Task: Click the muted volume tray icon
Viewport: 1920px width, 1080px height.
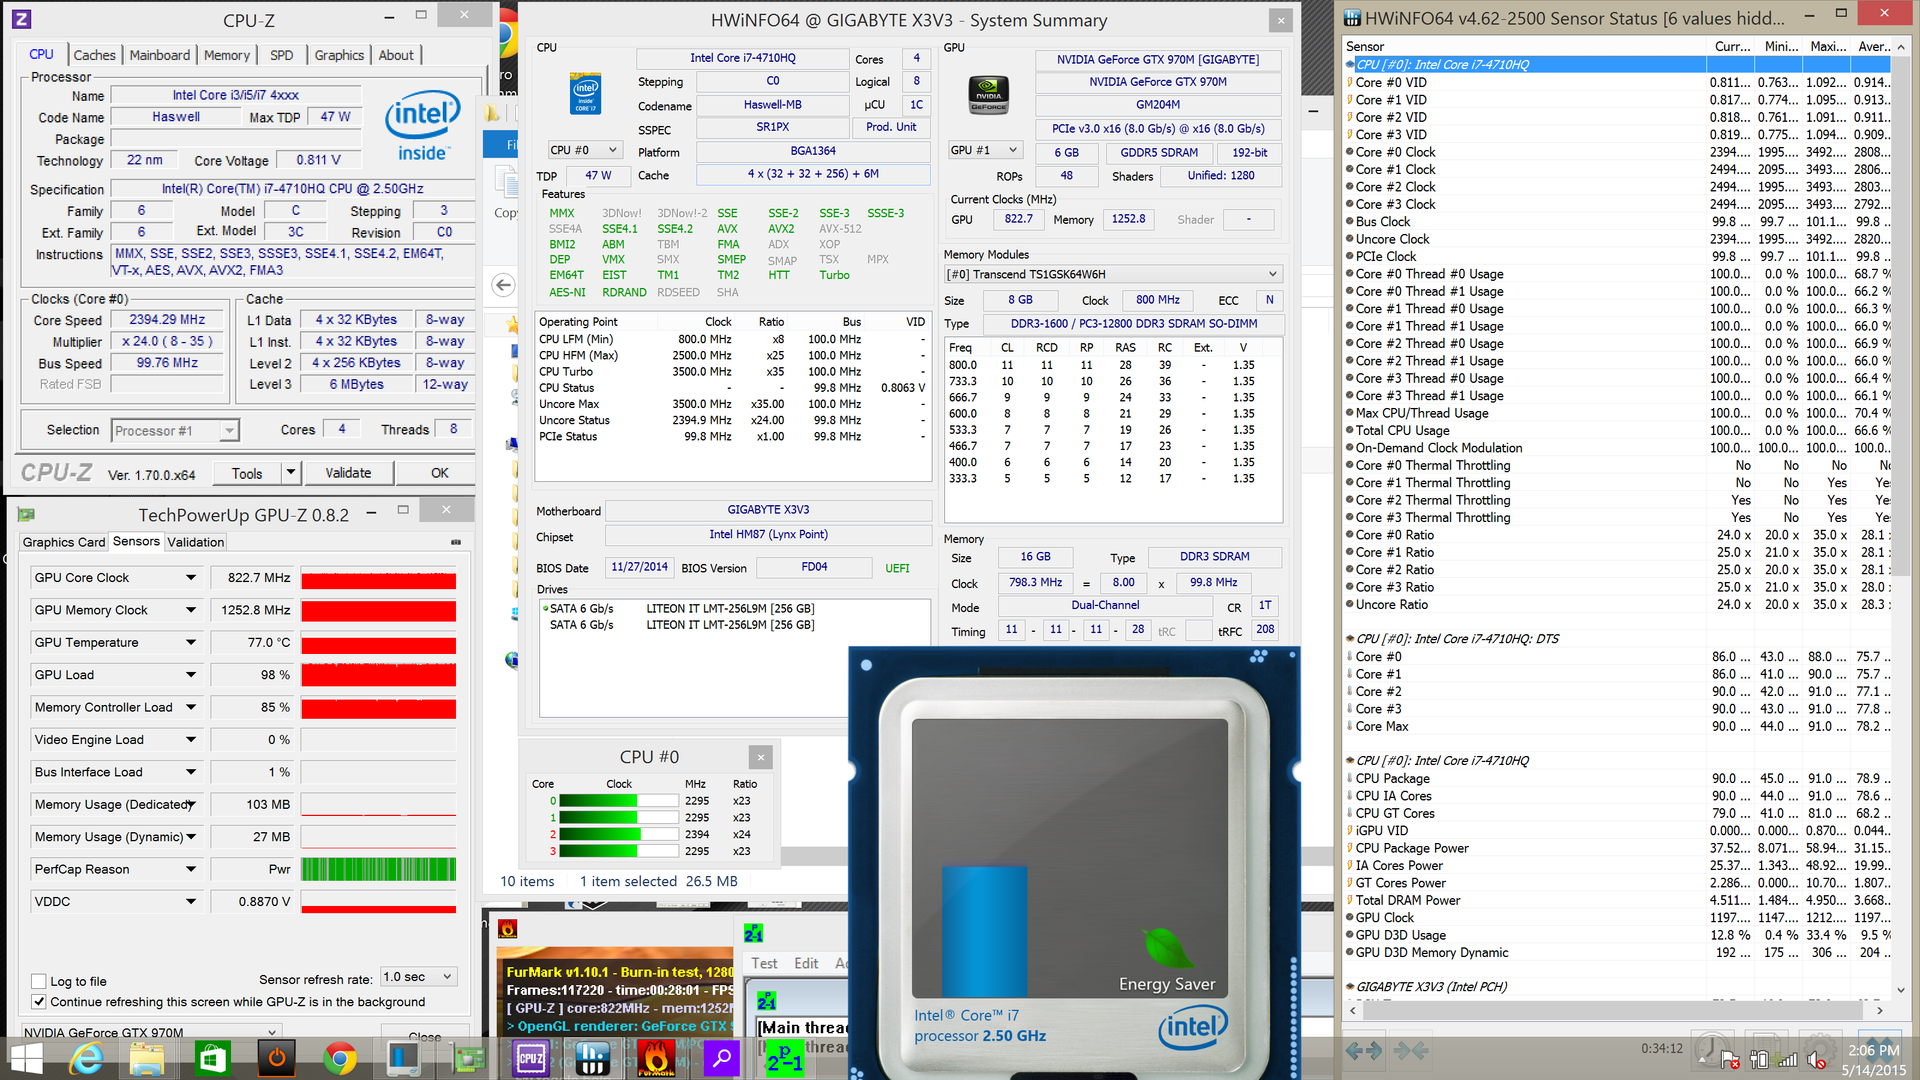Action: (1816, 1060)
